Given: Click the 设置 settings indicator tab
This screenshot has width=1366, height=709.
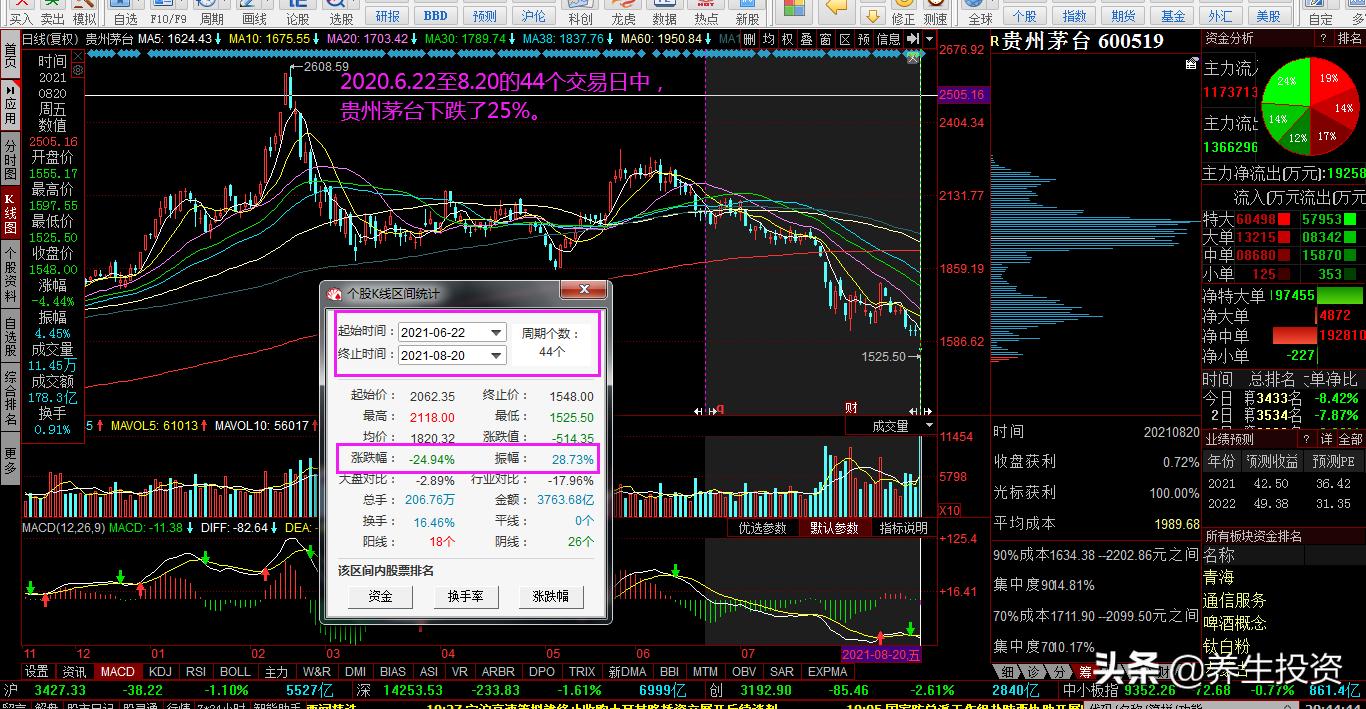Looking at the screenshot, I should point(37,672).
